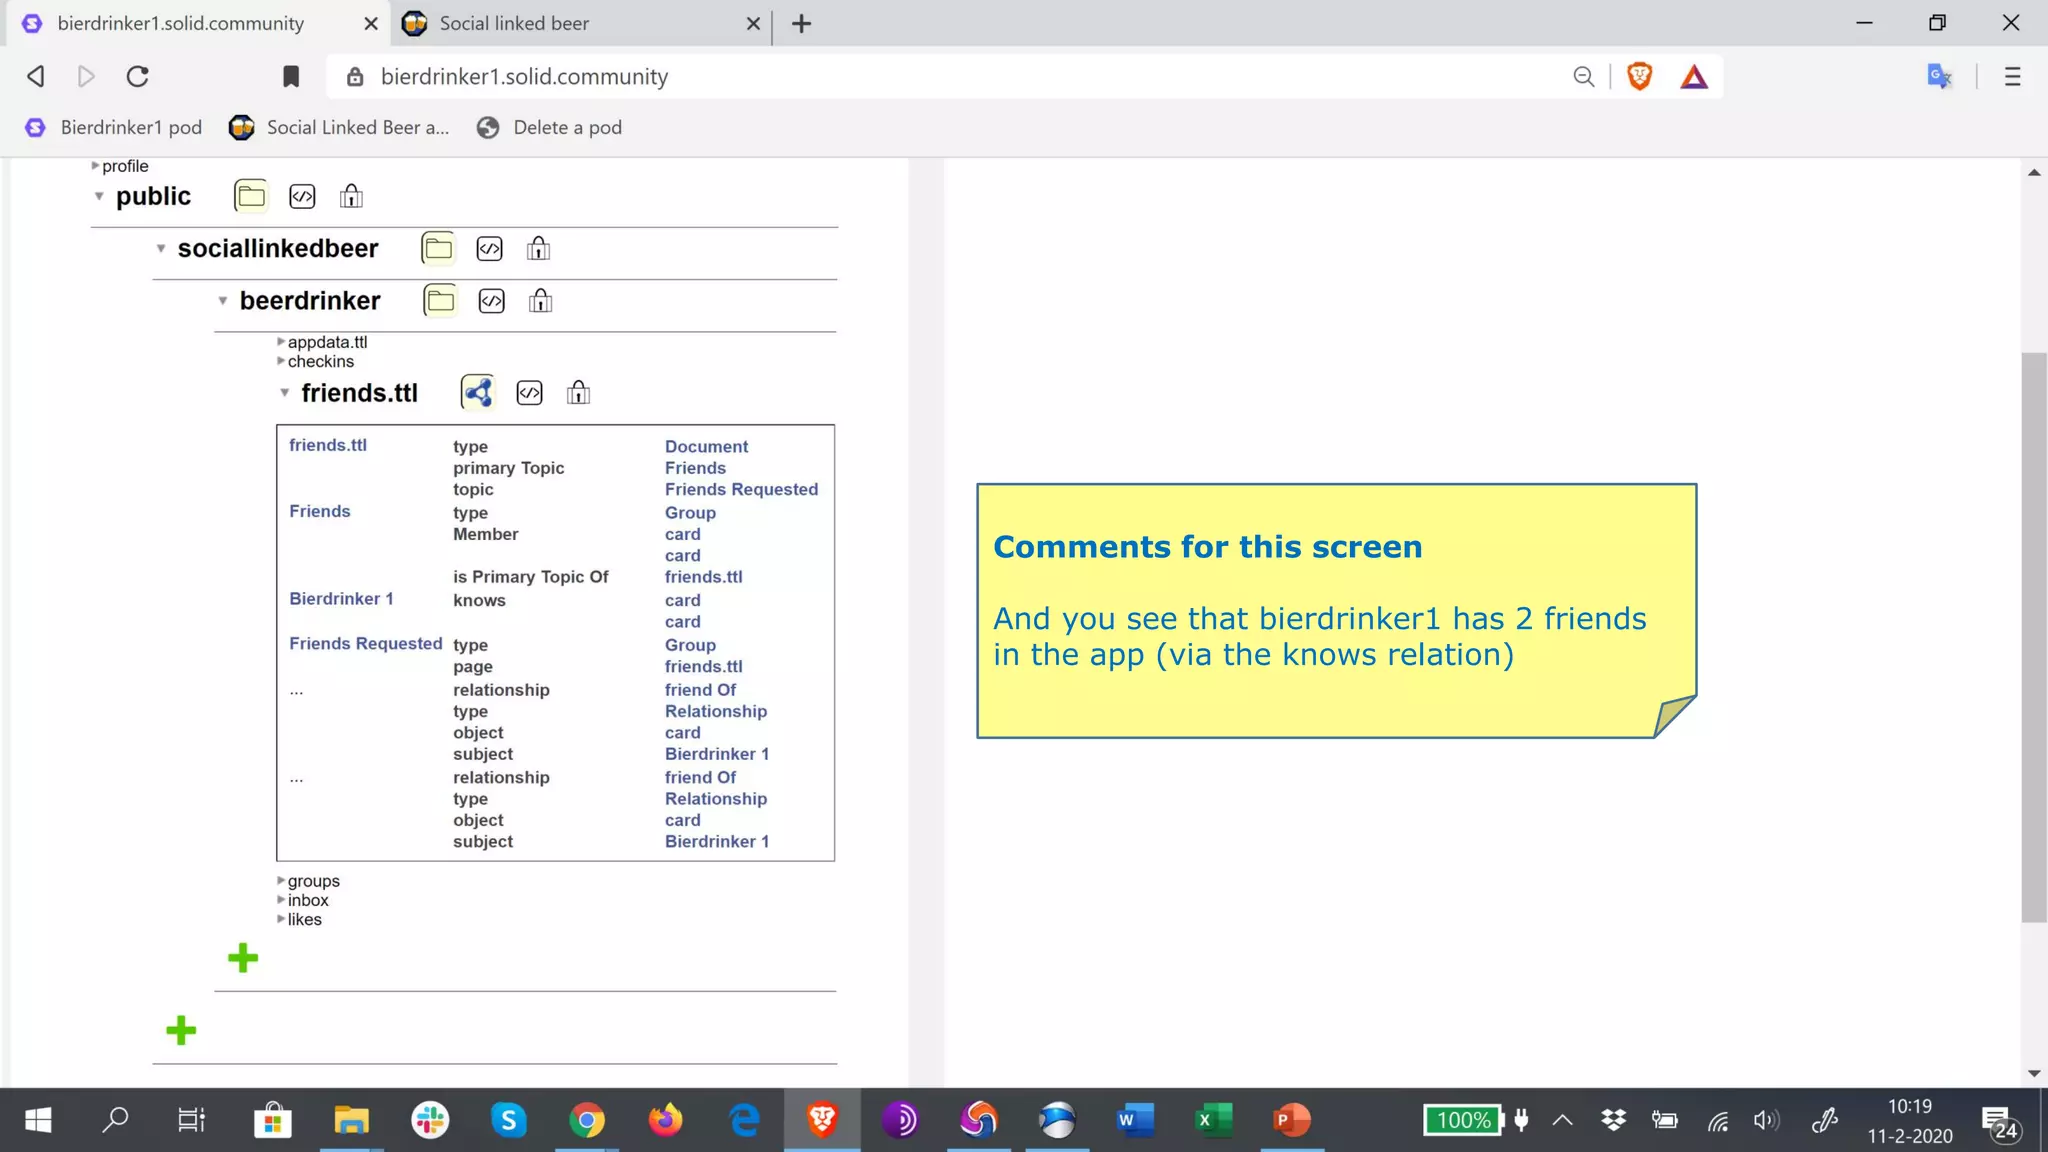Viewport: 2048px width, 1152px height.
Task: Open sharing lock icon for public
Action: 351,196
